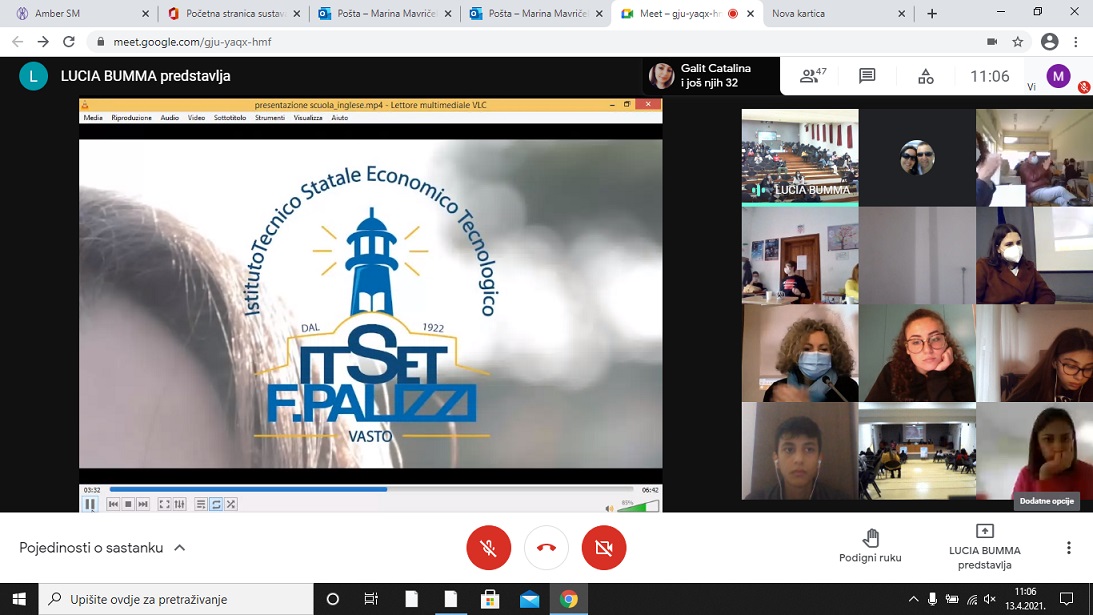1093x615 pixels.
Task: Open the Chrome profile icon
Action: (x=1049, y=42)
